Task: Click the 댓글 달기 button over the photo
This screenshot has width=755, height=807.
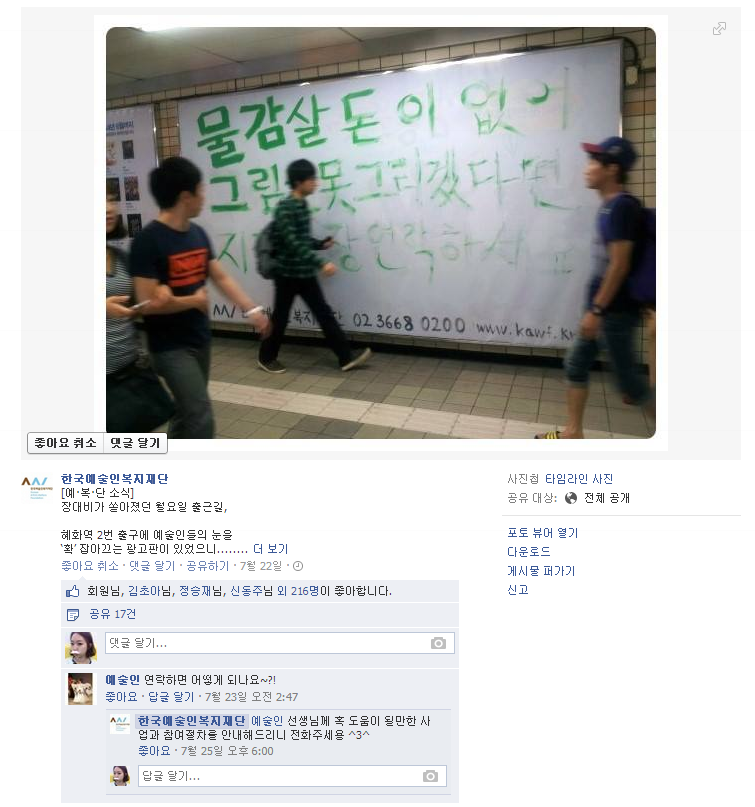Action: point(135,443)
